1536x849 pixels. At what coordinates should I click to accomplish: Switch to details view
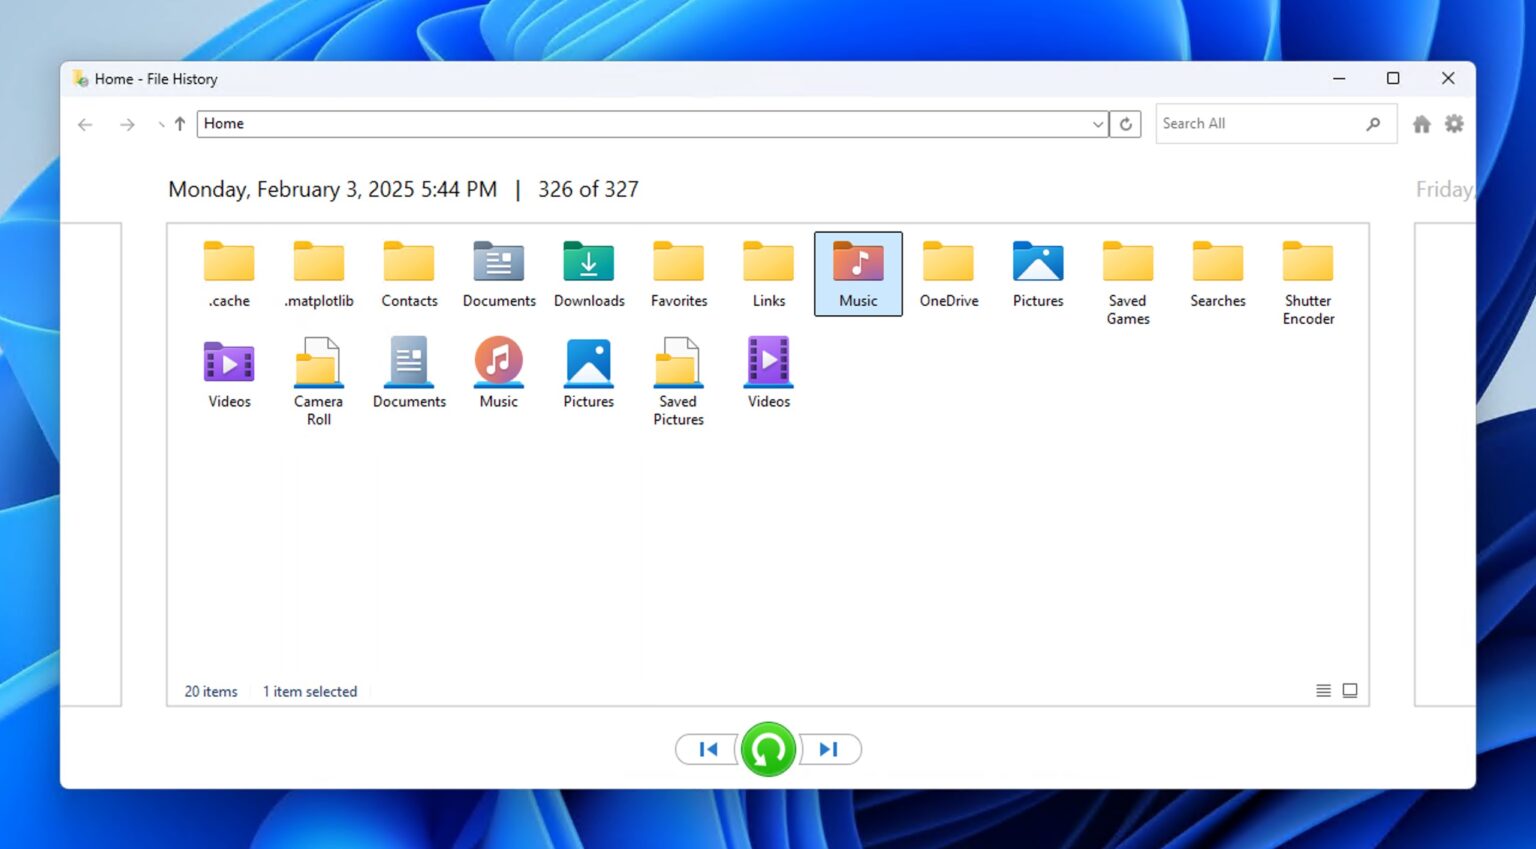point(1322,690)
